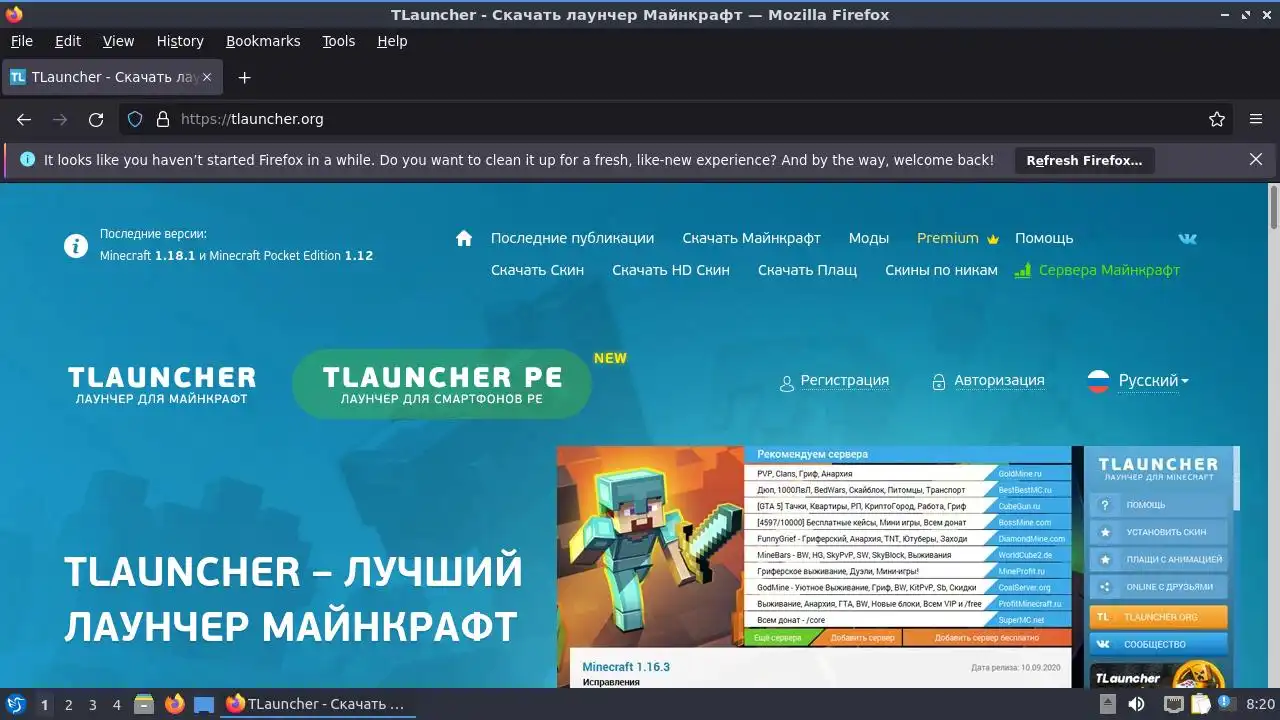Launch Firefox from the taskbar launcher
The image size is (1280, 720).
click(175, 704)
